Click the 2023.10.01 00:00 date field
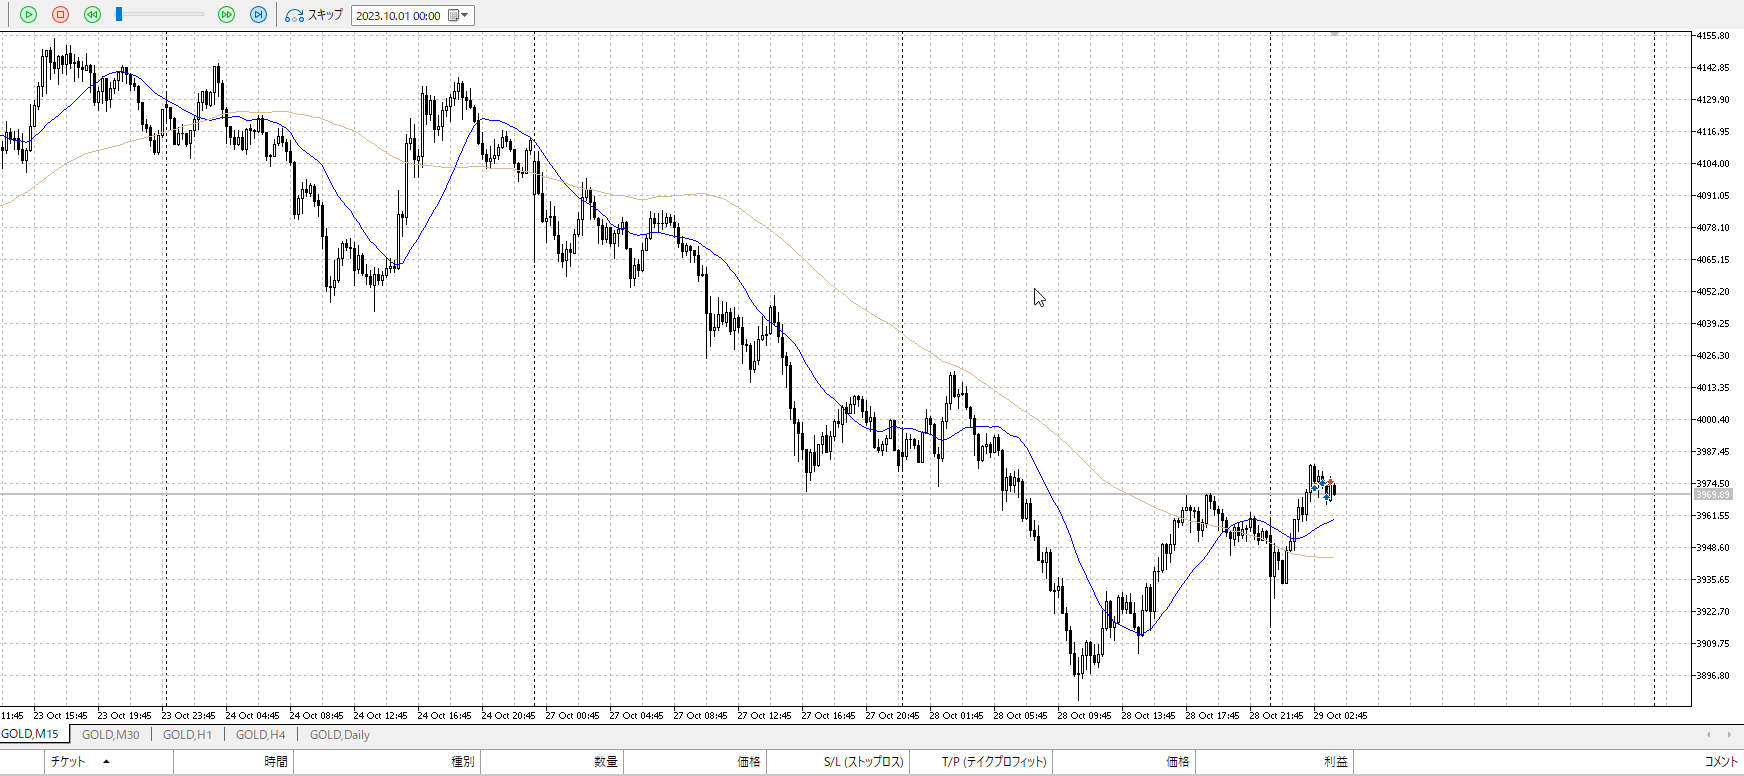The height and width of the screenshot is (776, 1744). [398, 16]
